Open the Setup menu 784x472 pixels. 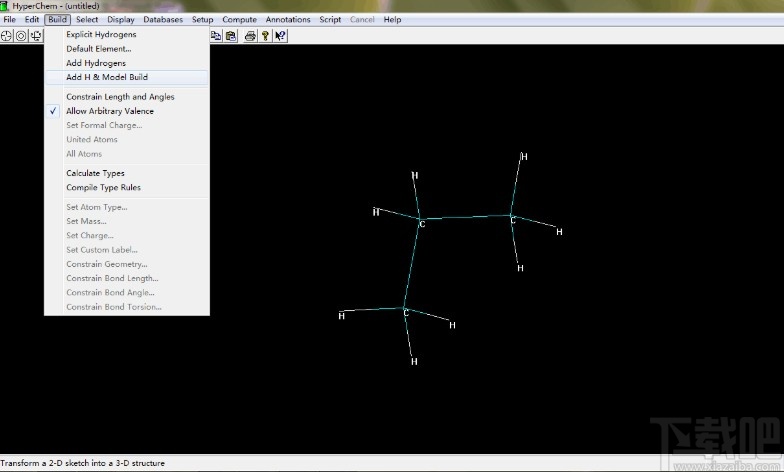pos(202,20)
